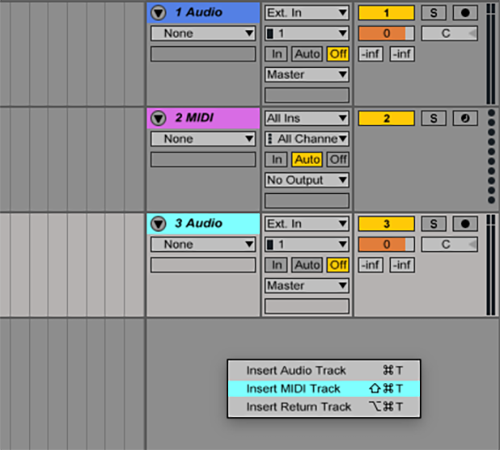Select the 2 MIDI track title bar

203,118
